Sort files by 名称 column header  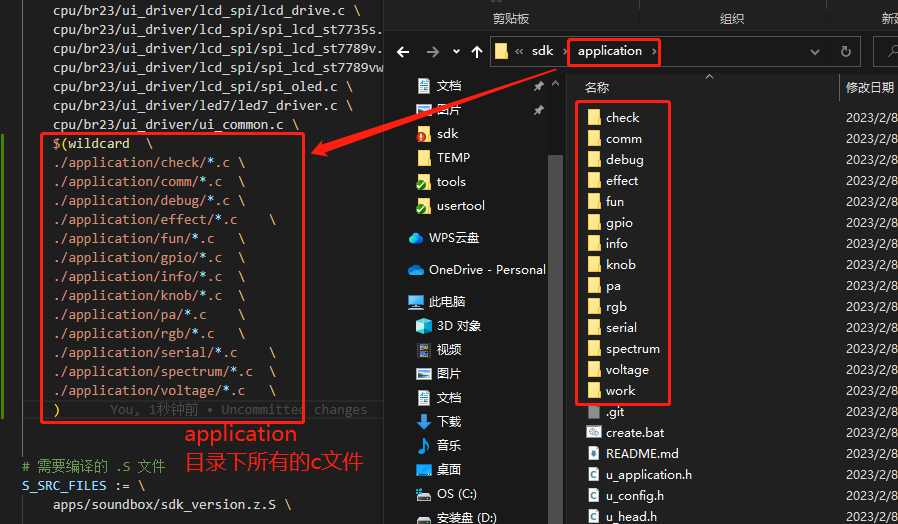[x=597, y=88]
